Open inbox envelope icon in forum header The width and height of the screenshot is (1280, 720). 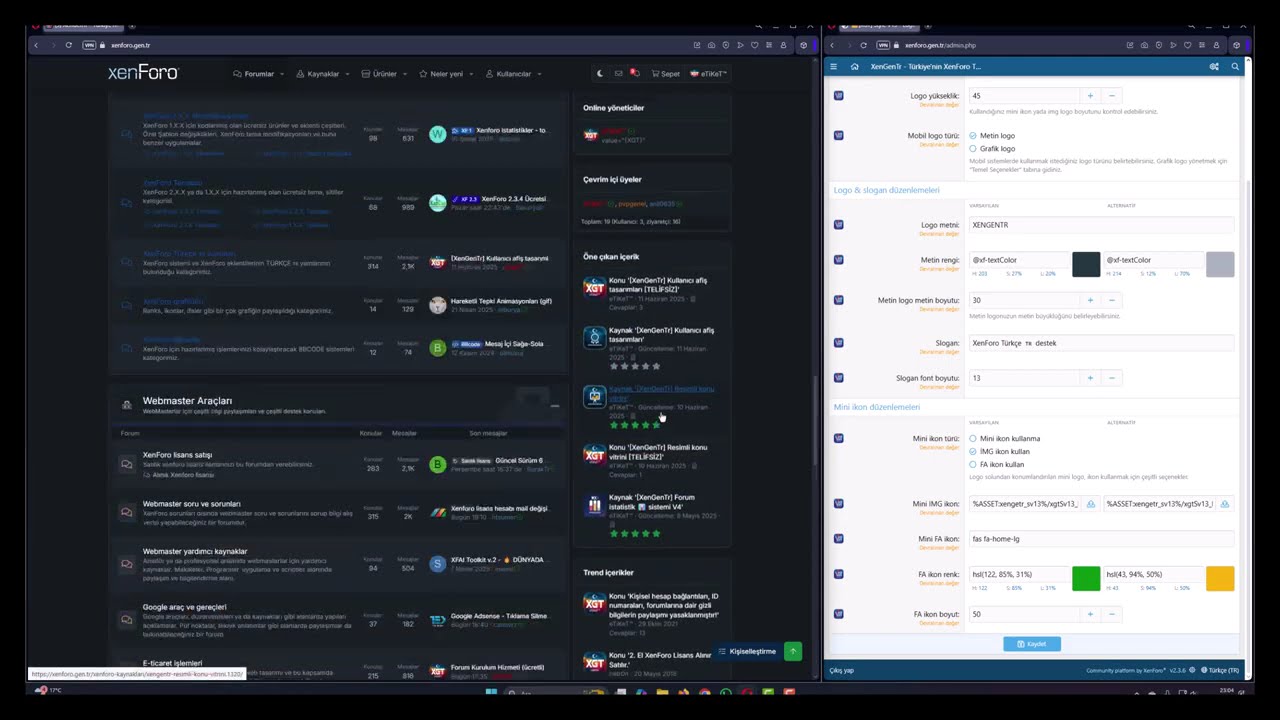618,73
